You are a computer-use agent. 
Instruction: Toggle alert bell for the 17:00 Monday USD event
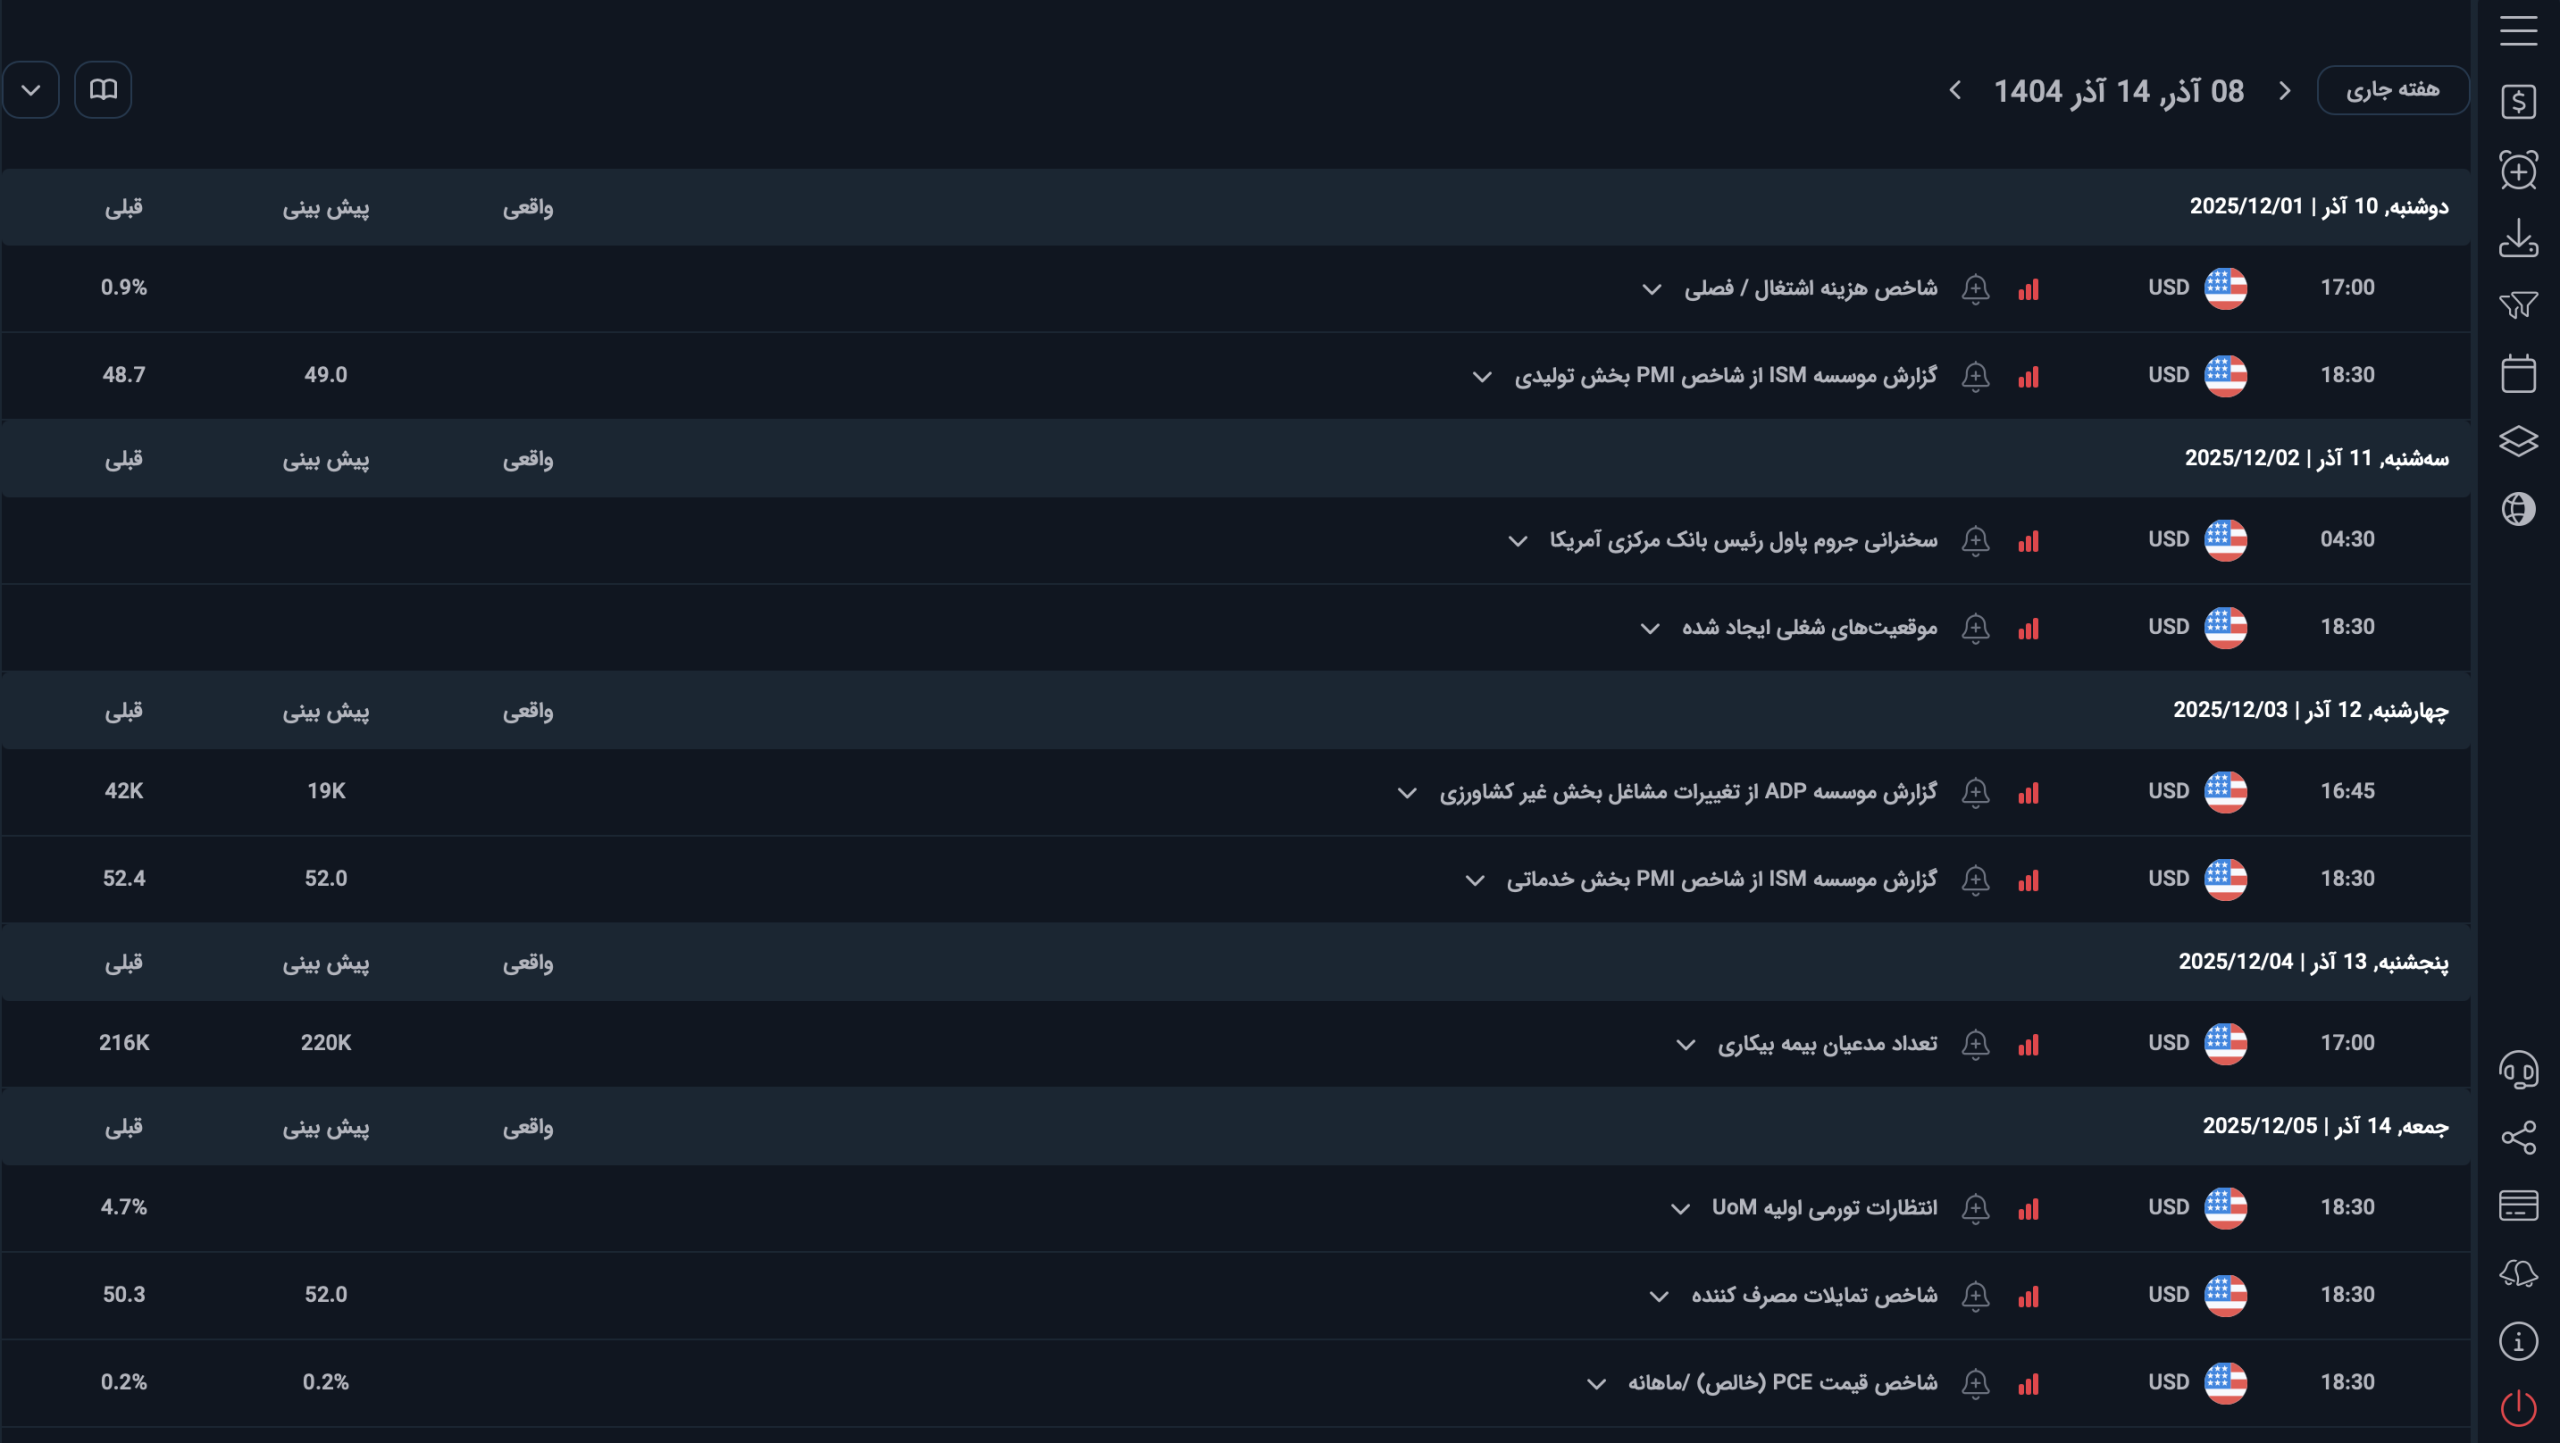pyautogui.click(x=1975, y=289)
